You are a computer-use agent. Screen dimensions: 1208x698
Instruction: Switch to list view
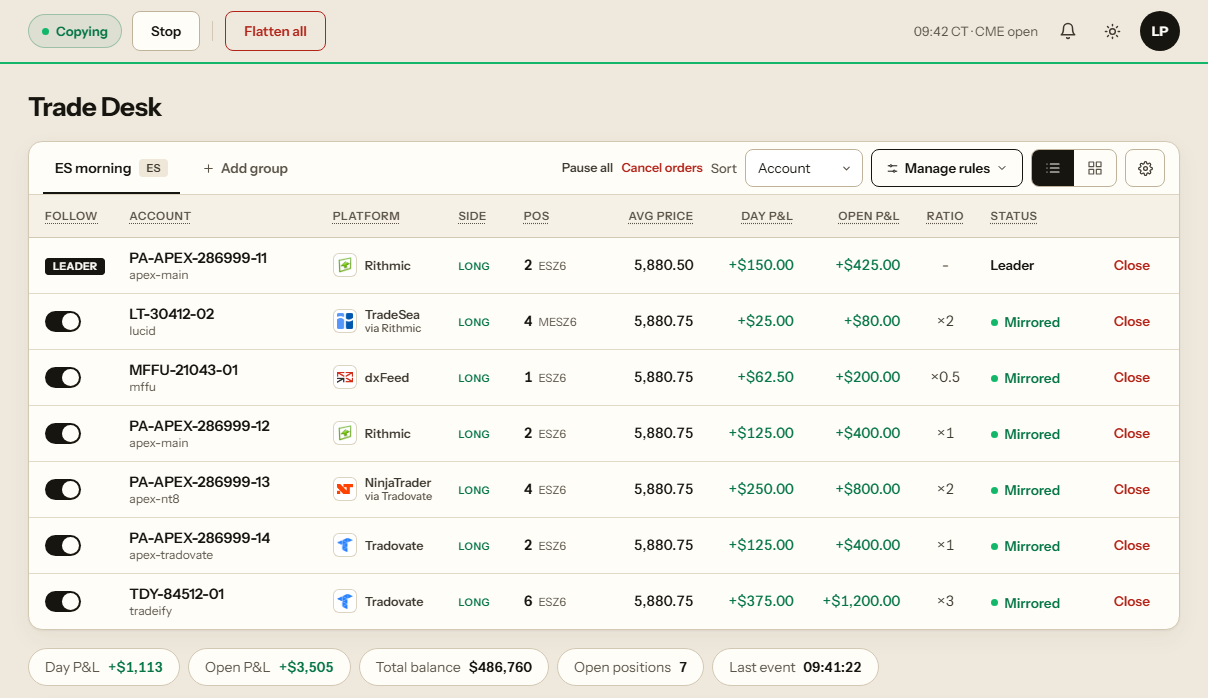[x=1053, y=168]
